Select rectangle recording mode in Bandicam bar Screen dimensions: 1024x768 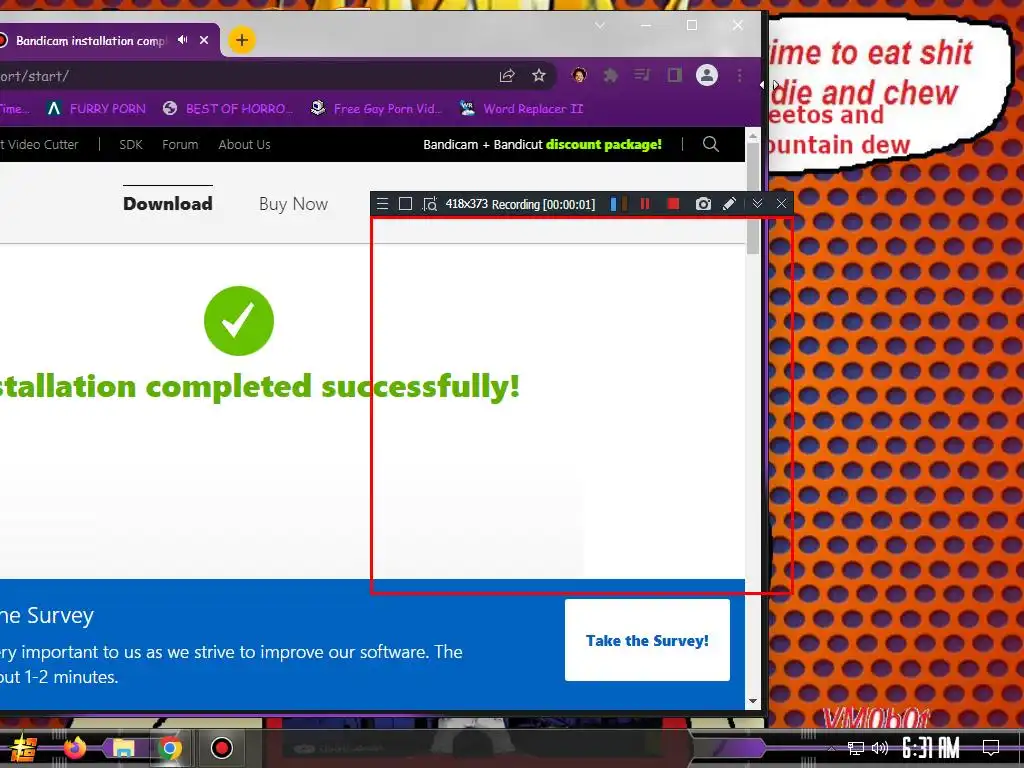pyautogui.click(x=406, y=204)
